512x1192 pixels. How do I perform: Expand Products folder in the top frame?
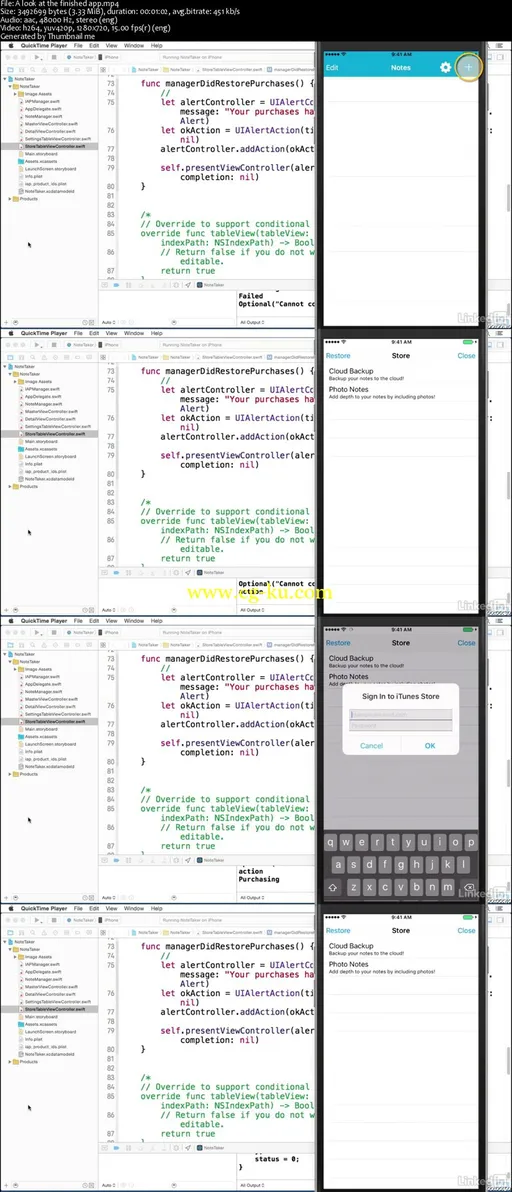click(x=11, y=198)
